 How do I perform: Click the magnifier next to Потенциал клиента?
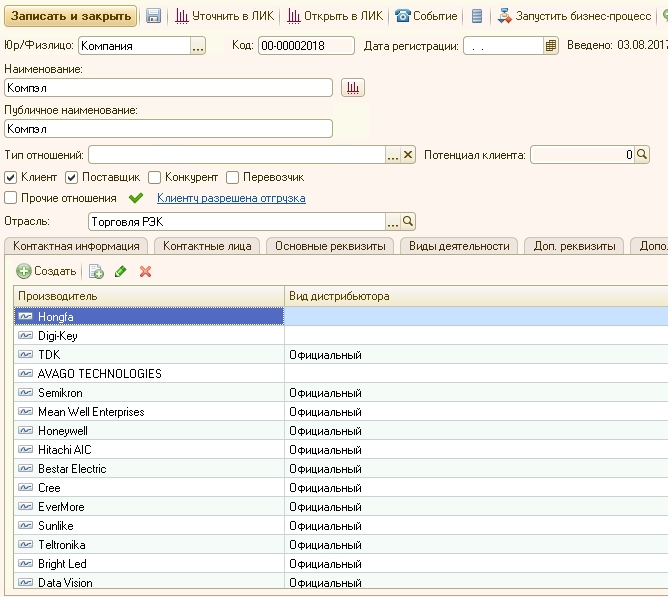[x=642, y=155]
